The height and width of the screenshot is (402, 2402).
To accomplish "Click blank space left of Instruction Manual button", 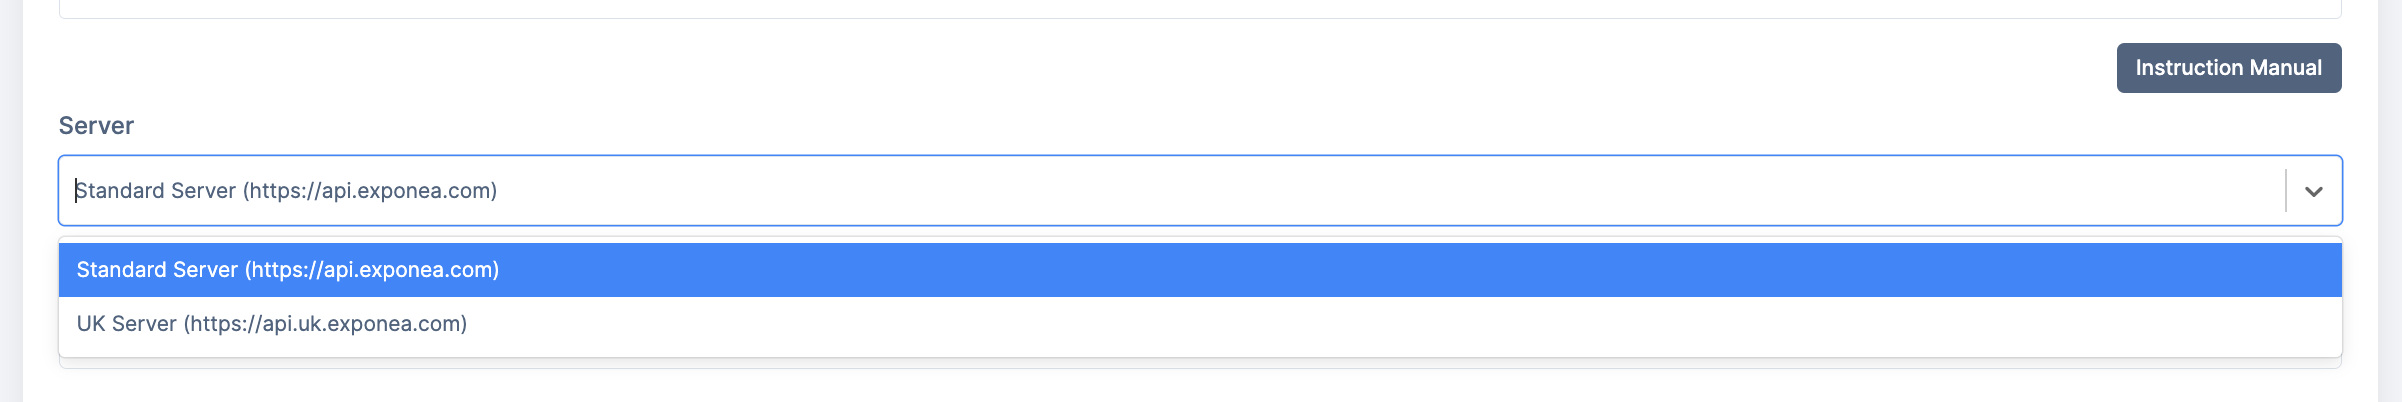I will point(1500,68).
